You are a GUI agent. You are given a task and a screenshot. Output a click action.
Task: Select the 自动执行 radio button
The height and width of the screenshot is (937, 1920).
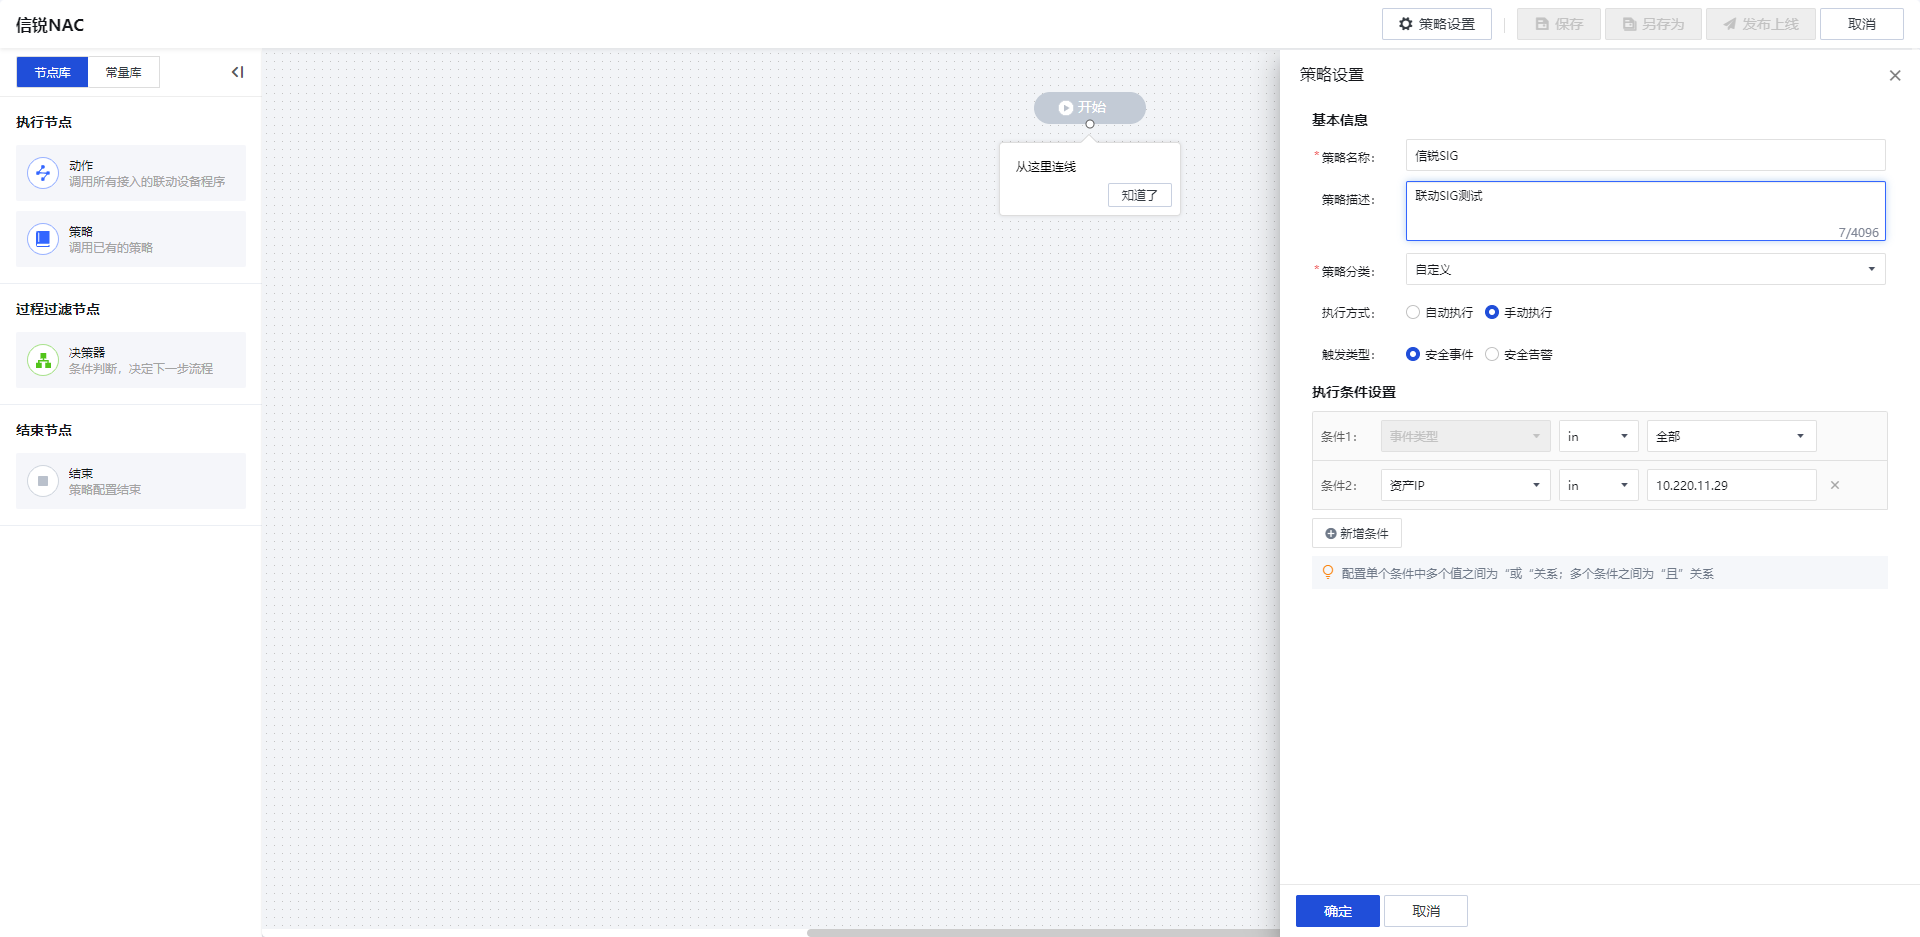(1412, 312)
